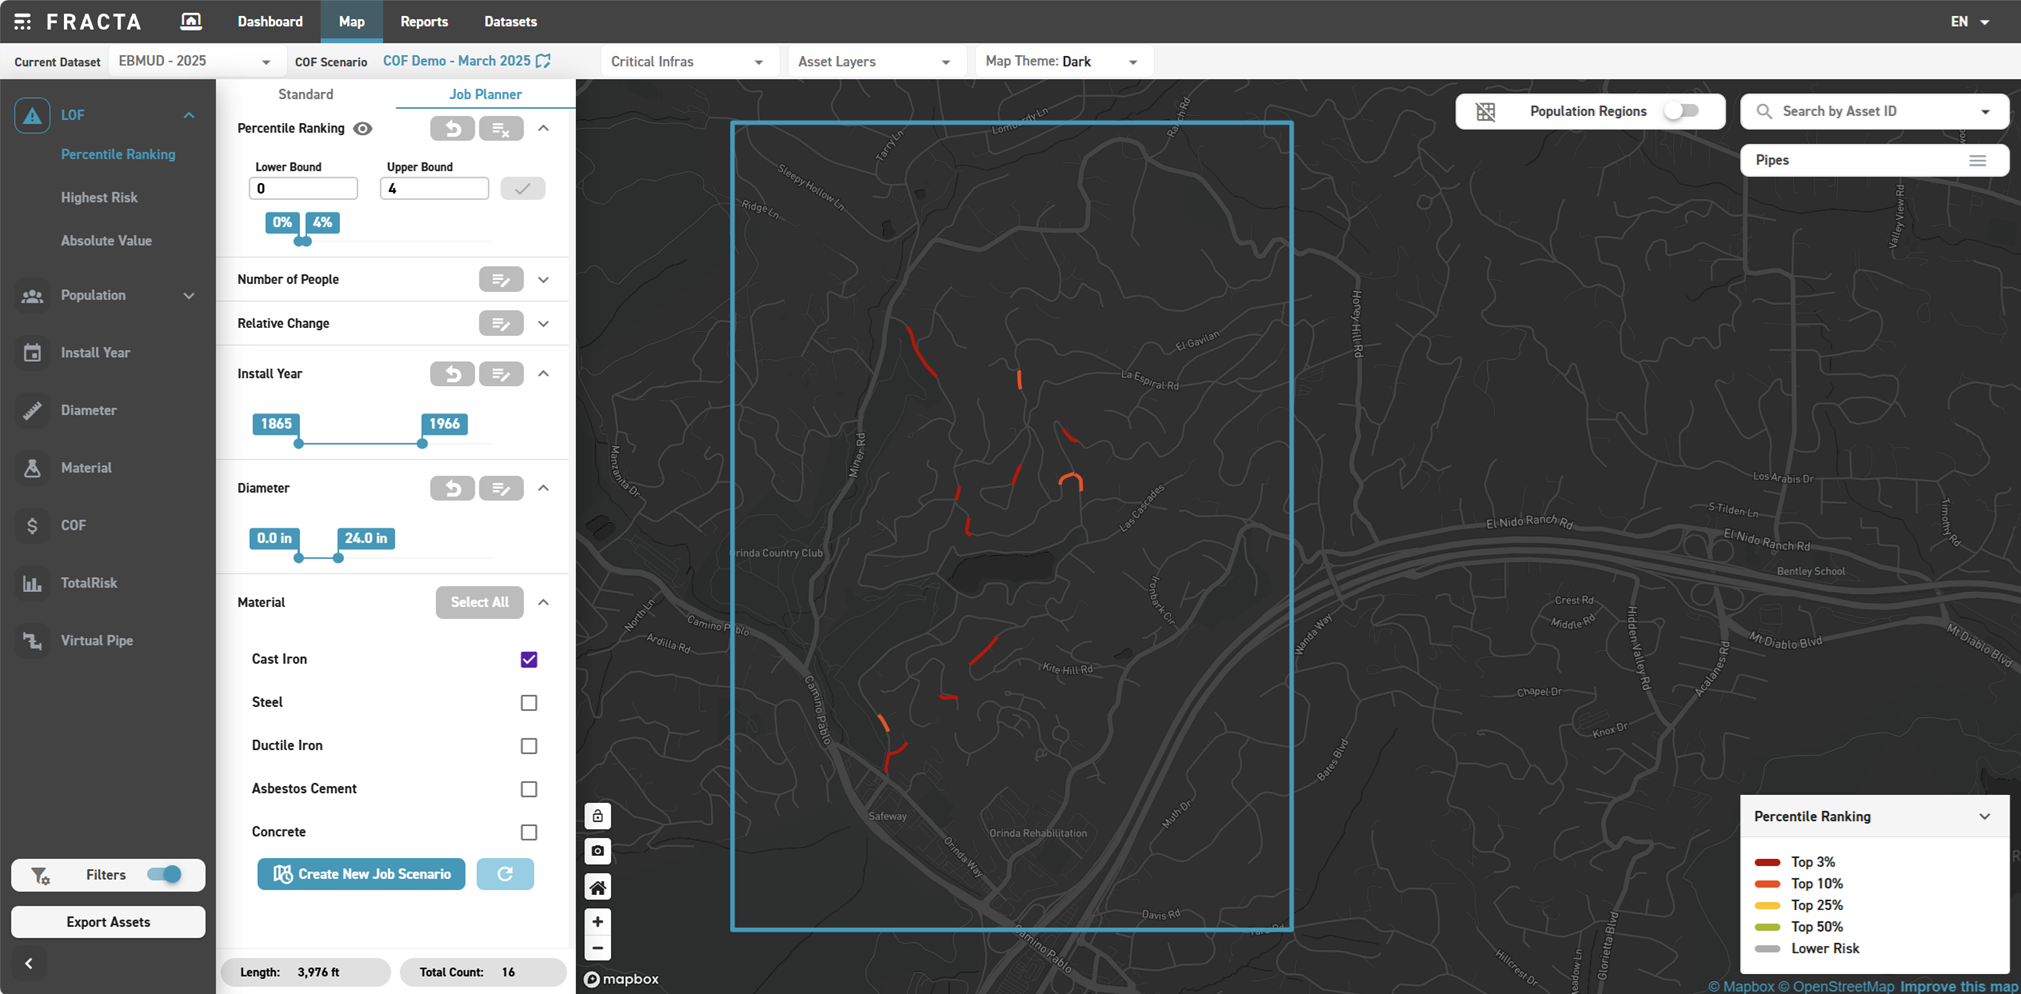2021x994 pixels.
Task: Reset the Percentile Ranking filter
Action: (x=452, y=128)
